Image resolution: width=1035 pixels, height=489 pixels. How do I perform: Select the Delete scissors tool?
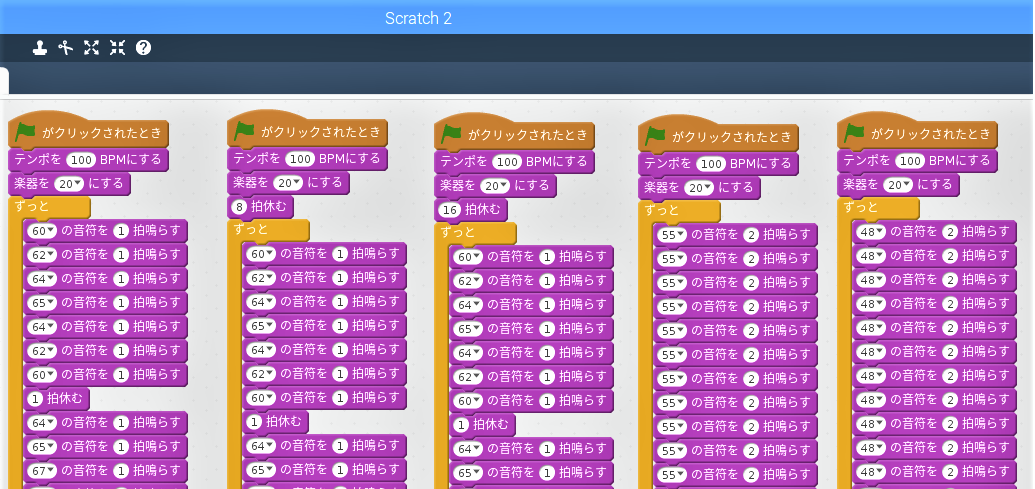click(65, 48)
